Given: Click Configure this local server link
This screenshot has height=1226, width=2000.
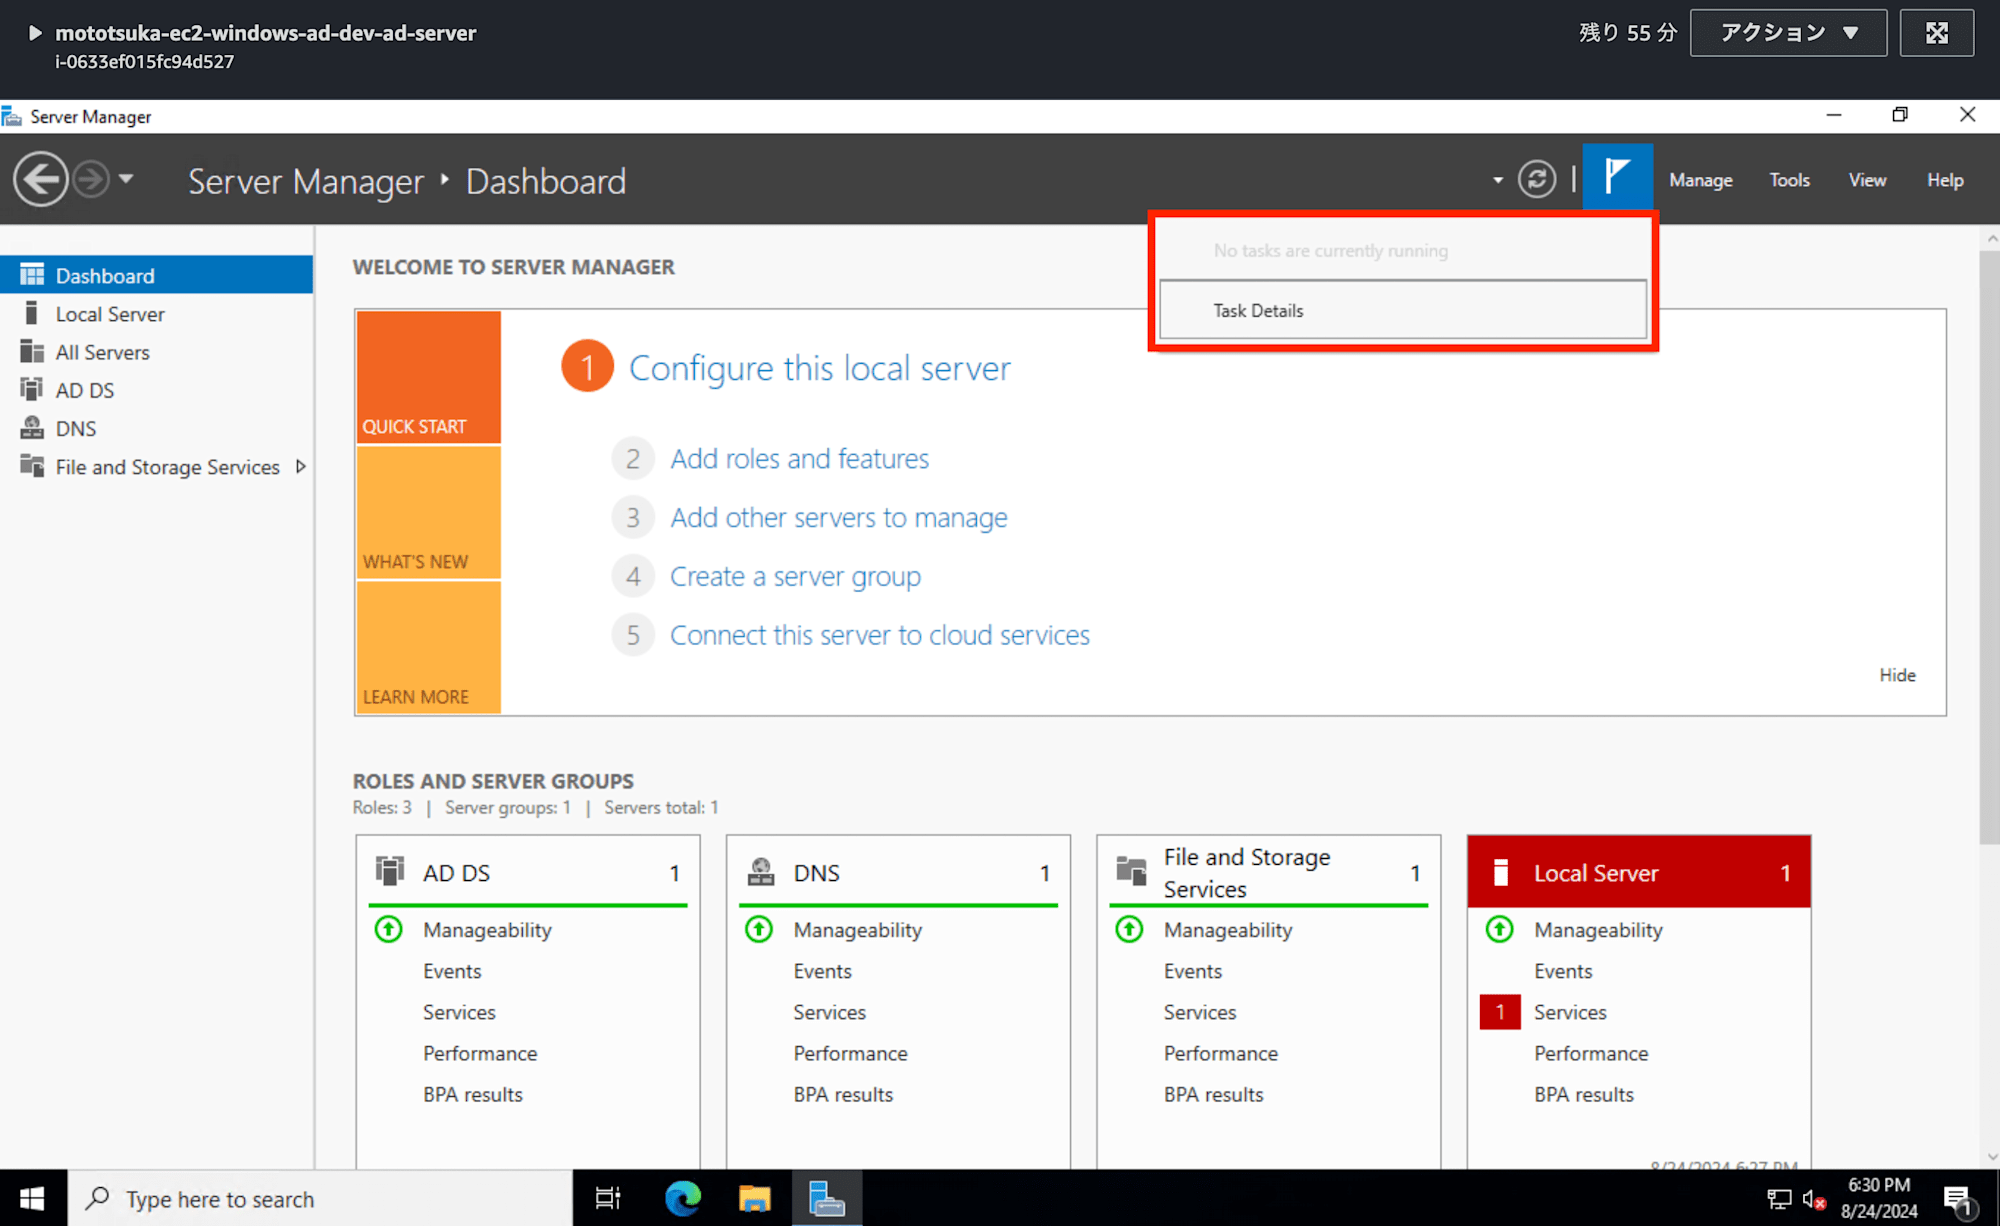Looking at the screenshot, I should tap(819, 368).
